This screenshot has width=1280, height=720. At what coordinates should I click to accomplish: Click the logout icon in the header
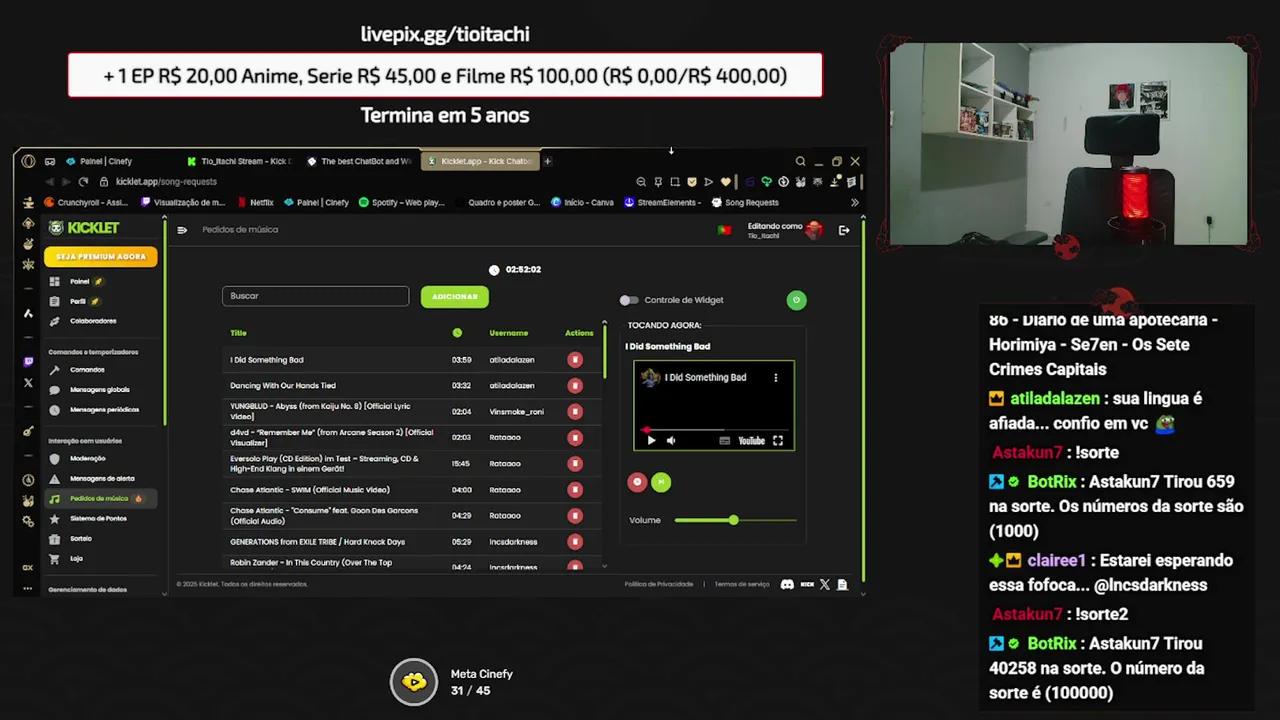coord(844,230)
